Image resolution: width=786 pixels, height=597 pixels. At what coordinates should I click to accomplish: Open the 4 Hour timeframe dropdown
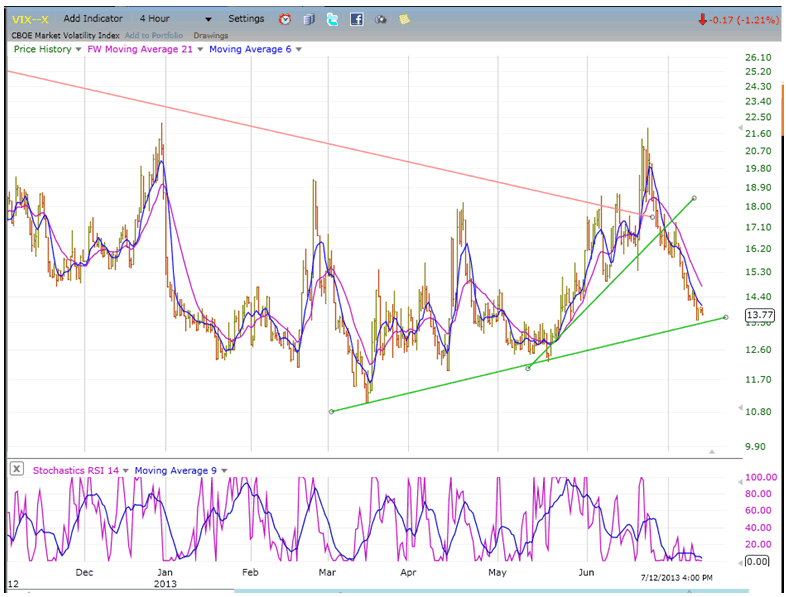pos(175,19)
